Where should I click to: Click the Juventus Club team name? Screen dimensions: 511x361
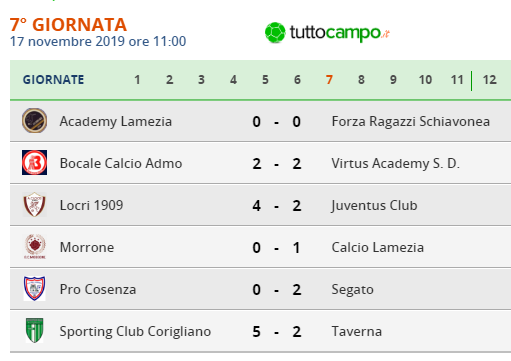[374, 206]
